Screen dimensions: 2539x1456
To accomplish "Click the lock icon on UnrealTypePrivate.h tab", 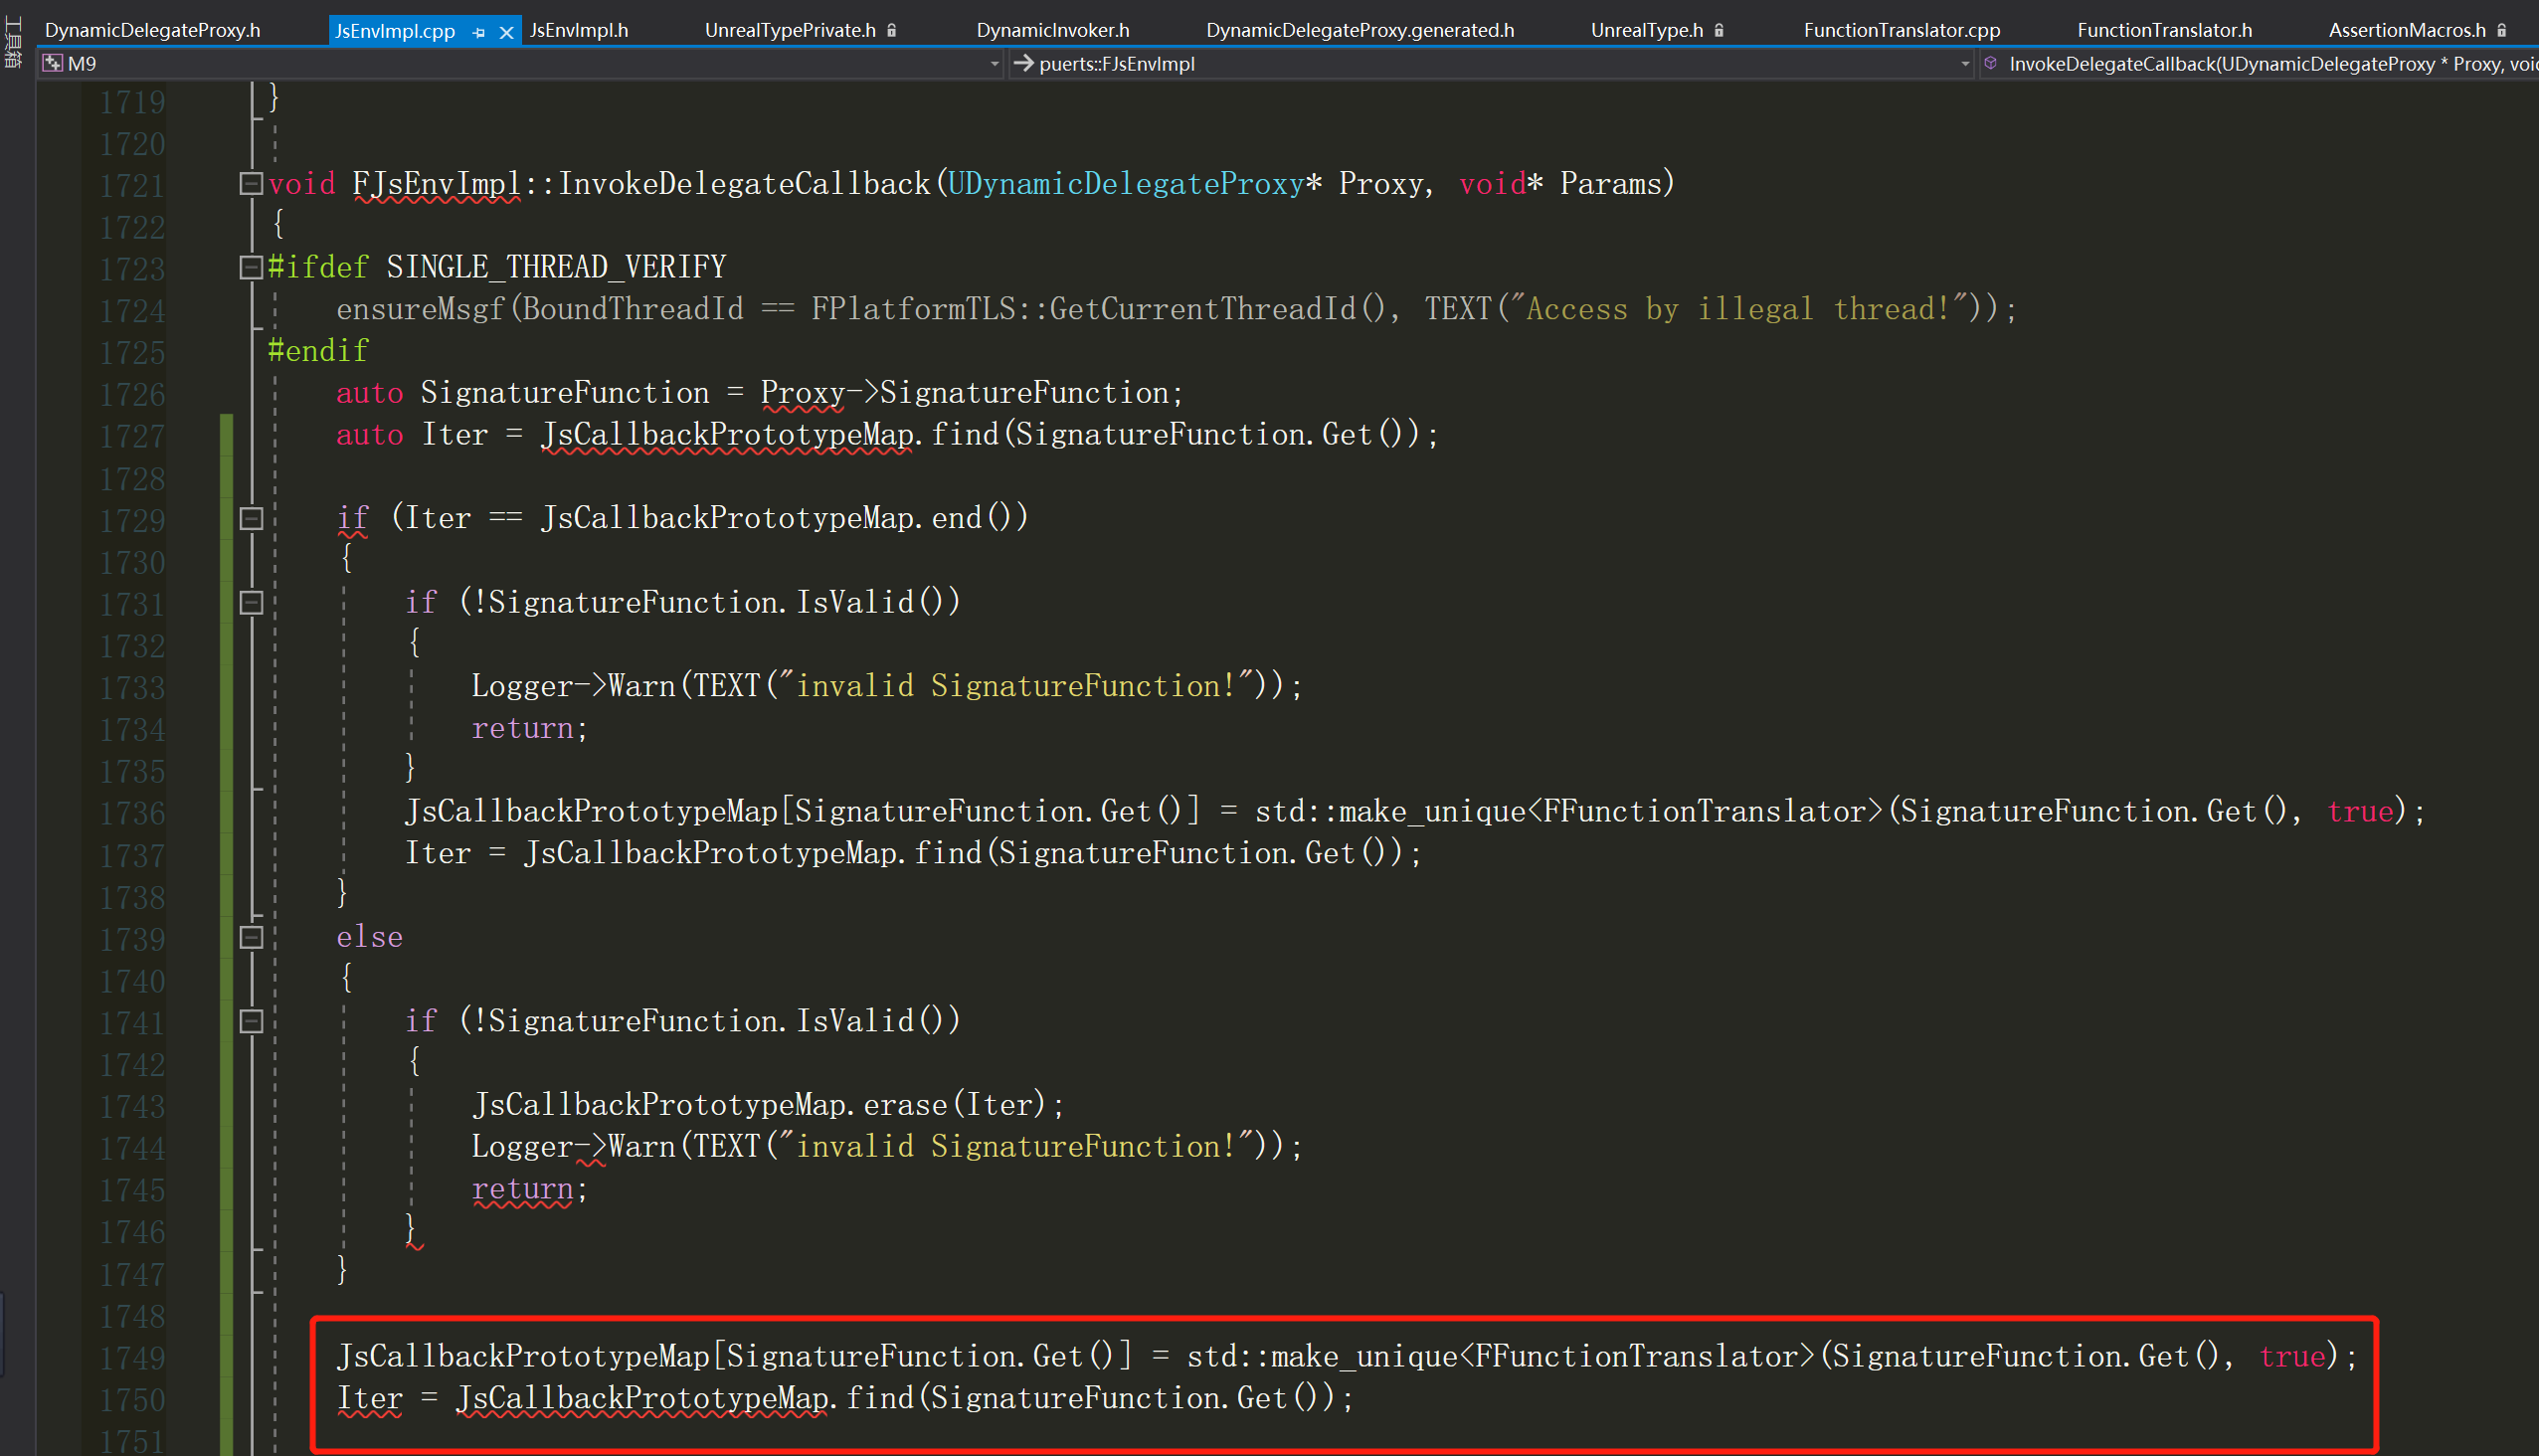I will [890, 29].
